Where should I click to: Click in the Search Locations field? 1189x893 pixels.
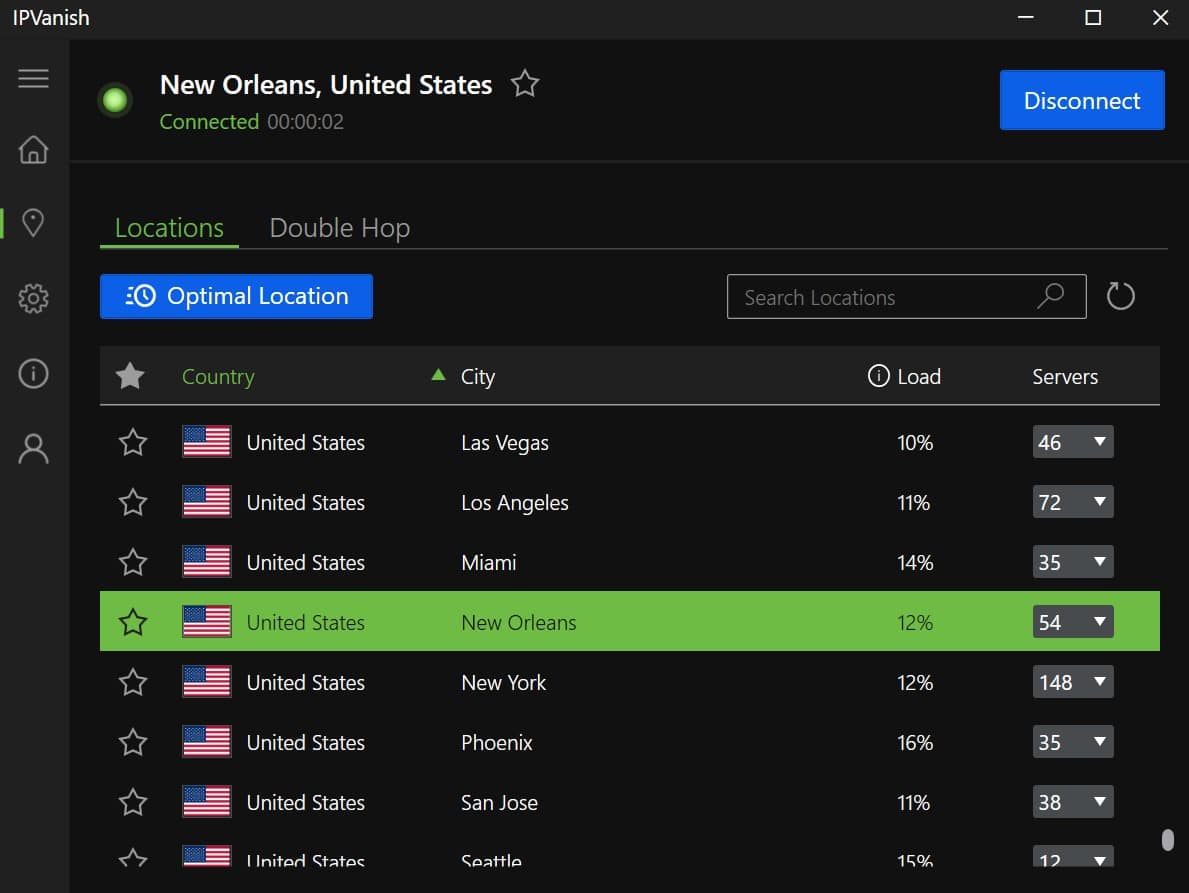(x=906, y=296)
